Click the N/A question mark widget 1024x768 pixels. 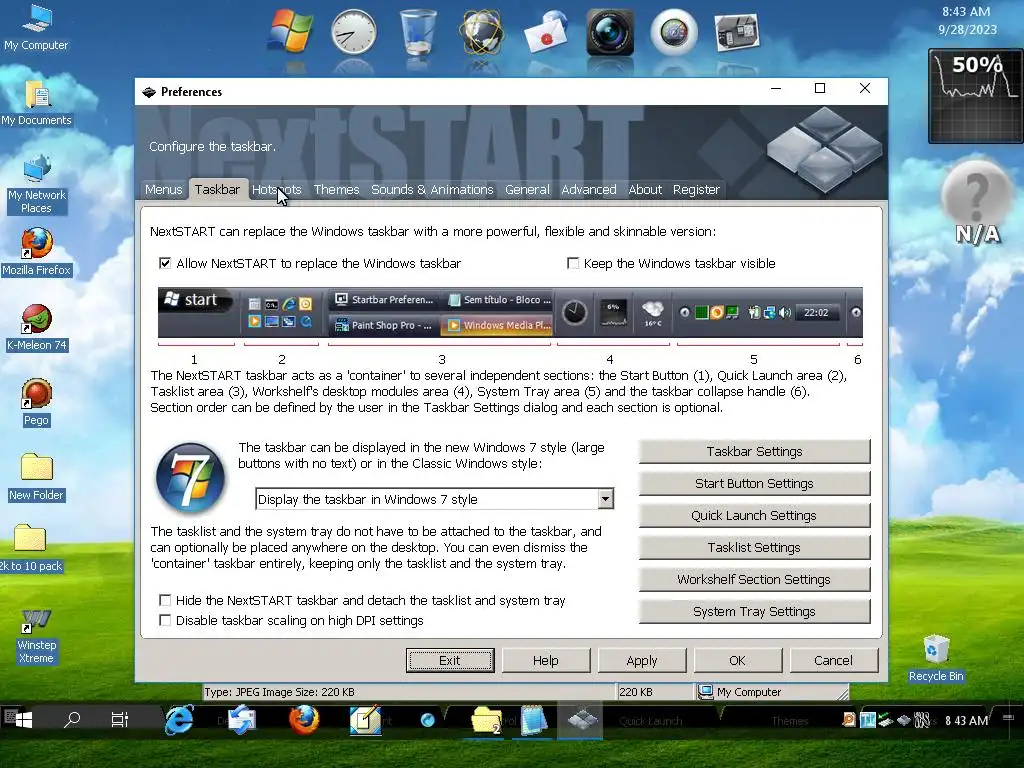(977, 203)
